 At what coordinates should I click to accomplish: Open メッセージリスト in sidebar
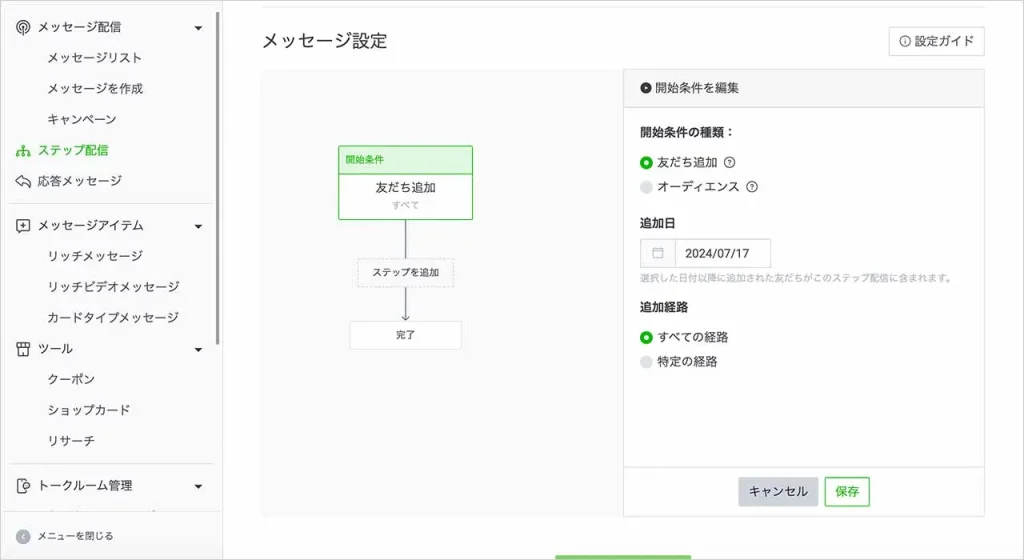(94, 58)
